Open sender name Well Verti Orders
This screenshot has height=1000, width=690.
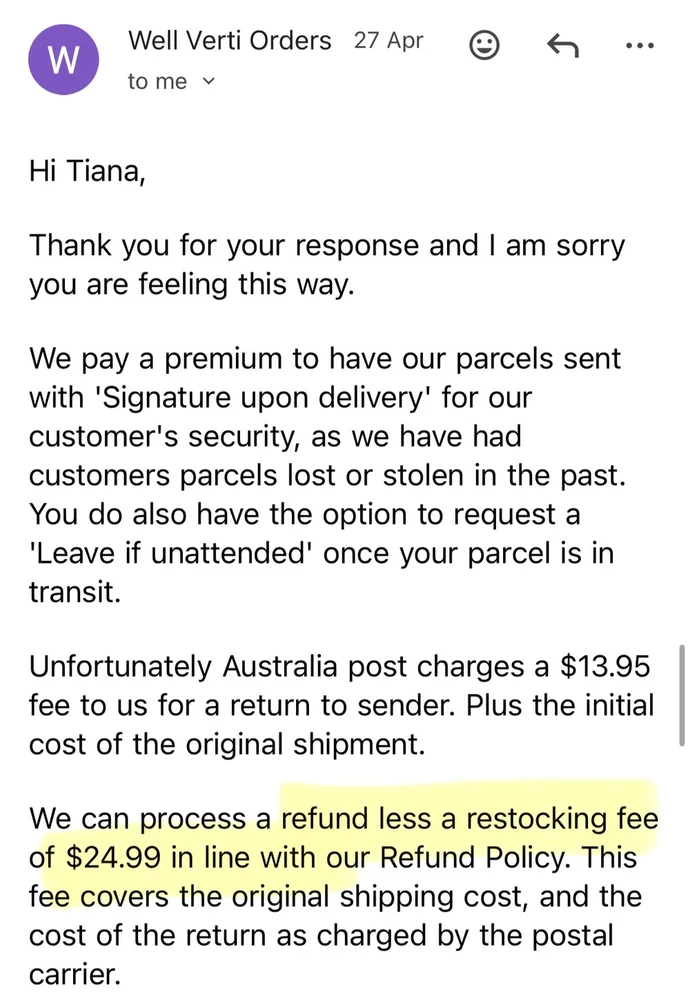point(230,40)
